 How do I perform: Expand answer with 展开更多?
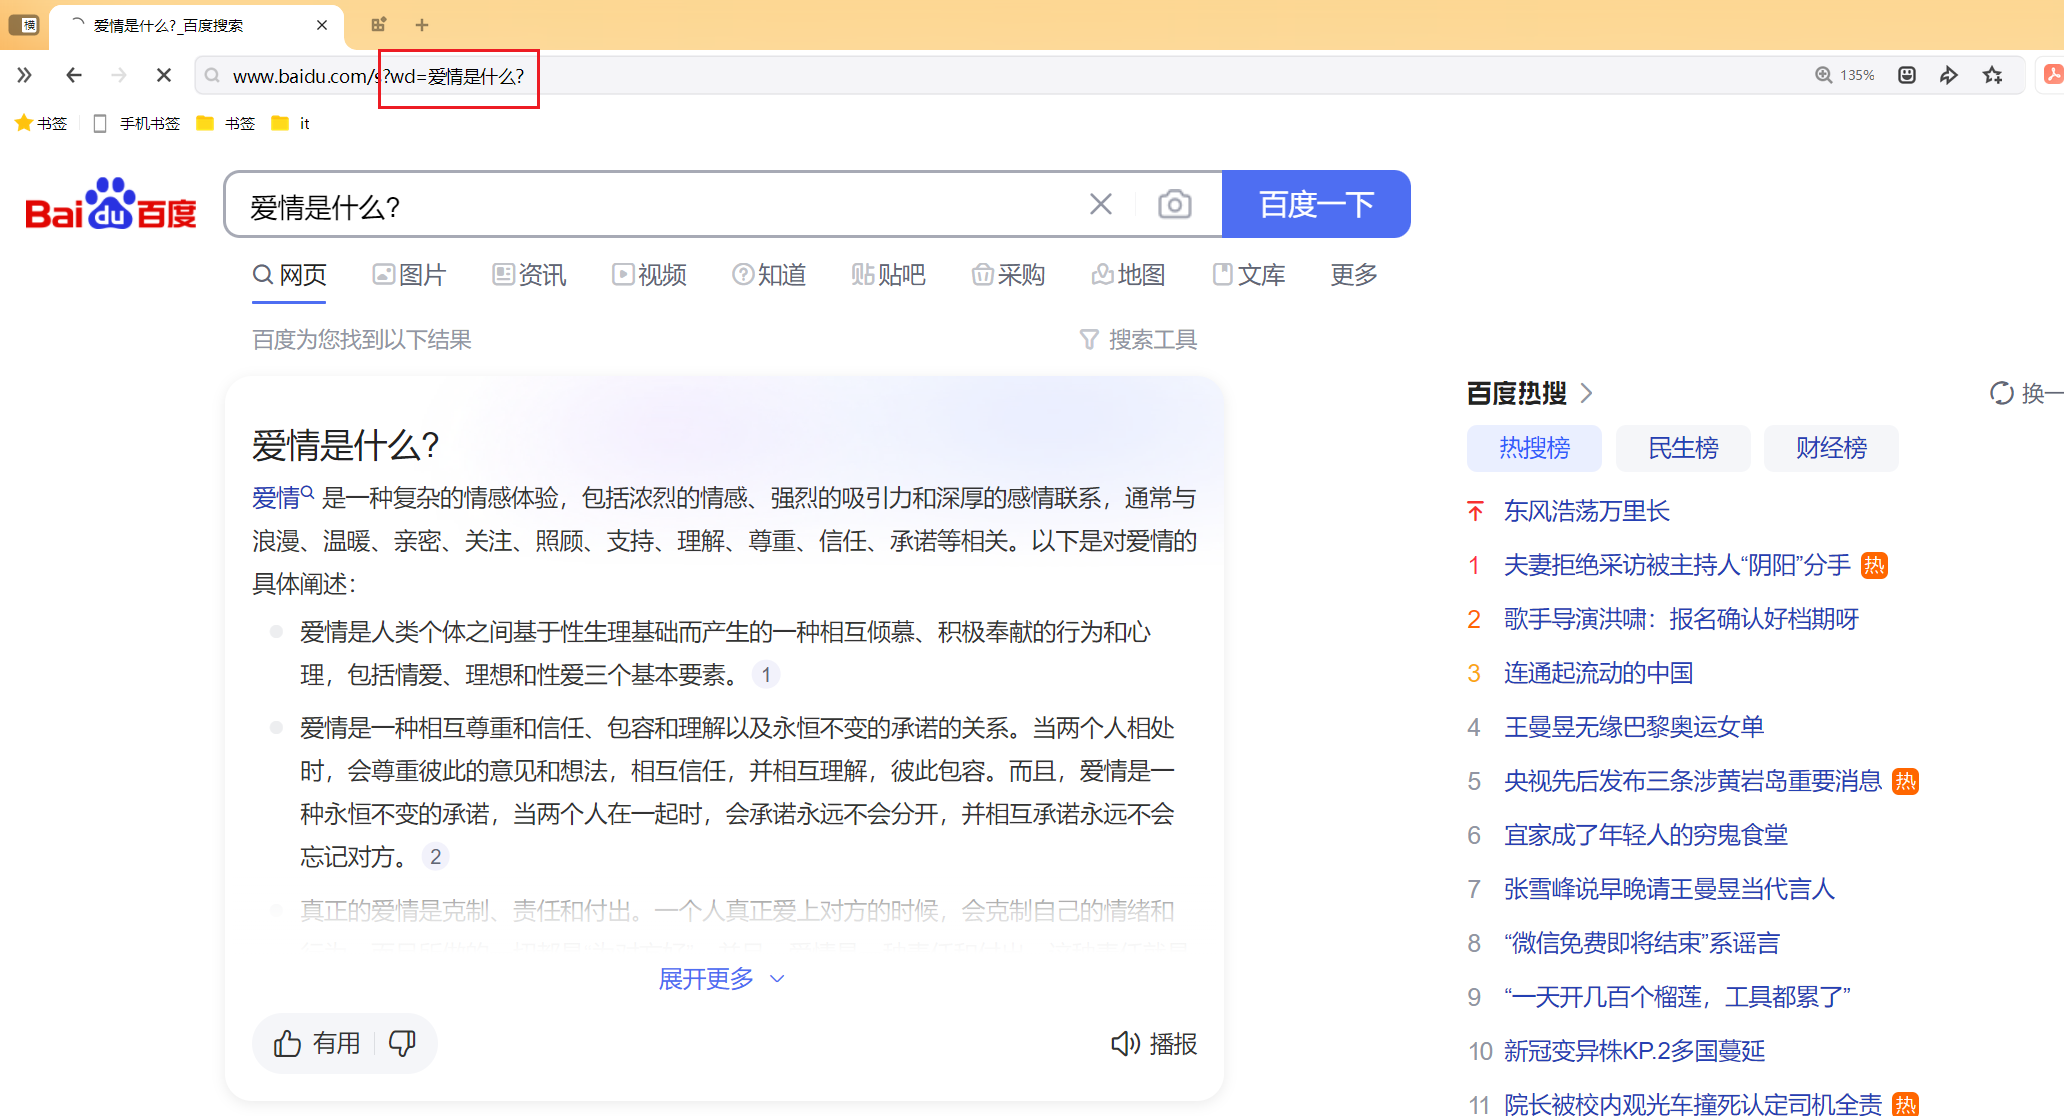click(722, 978)
